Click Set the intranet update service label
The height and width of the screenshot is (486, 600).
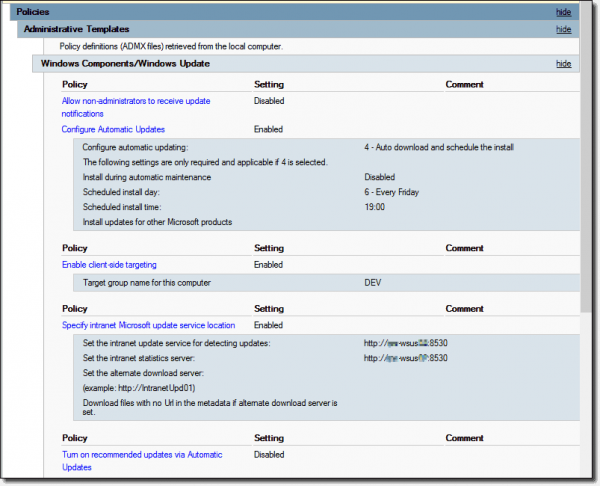point(176,343)
